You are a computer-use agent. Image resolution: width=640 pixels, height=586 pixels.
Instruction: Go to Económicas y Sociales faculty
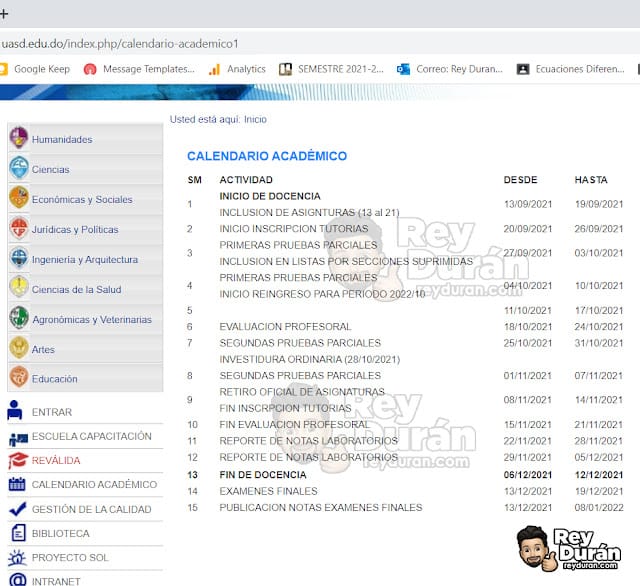click(82, 200)
